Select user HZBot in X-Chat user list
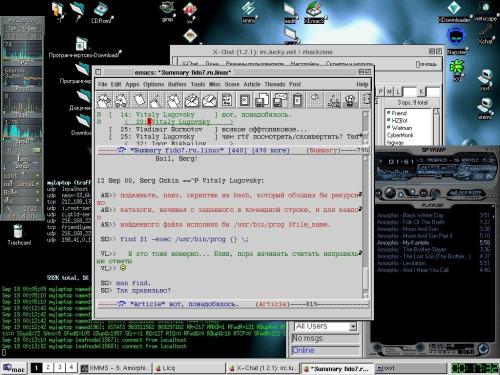This screenshot has height=375, width=500. pyautogui.click(x=399, y=120)
